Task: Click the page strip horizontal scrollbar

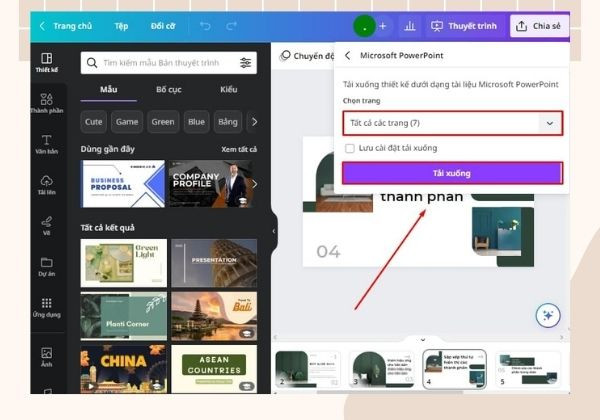Action: (390, 392)
